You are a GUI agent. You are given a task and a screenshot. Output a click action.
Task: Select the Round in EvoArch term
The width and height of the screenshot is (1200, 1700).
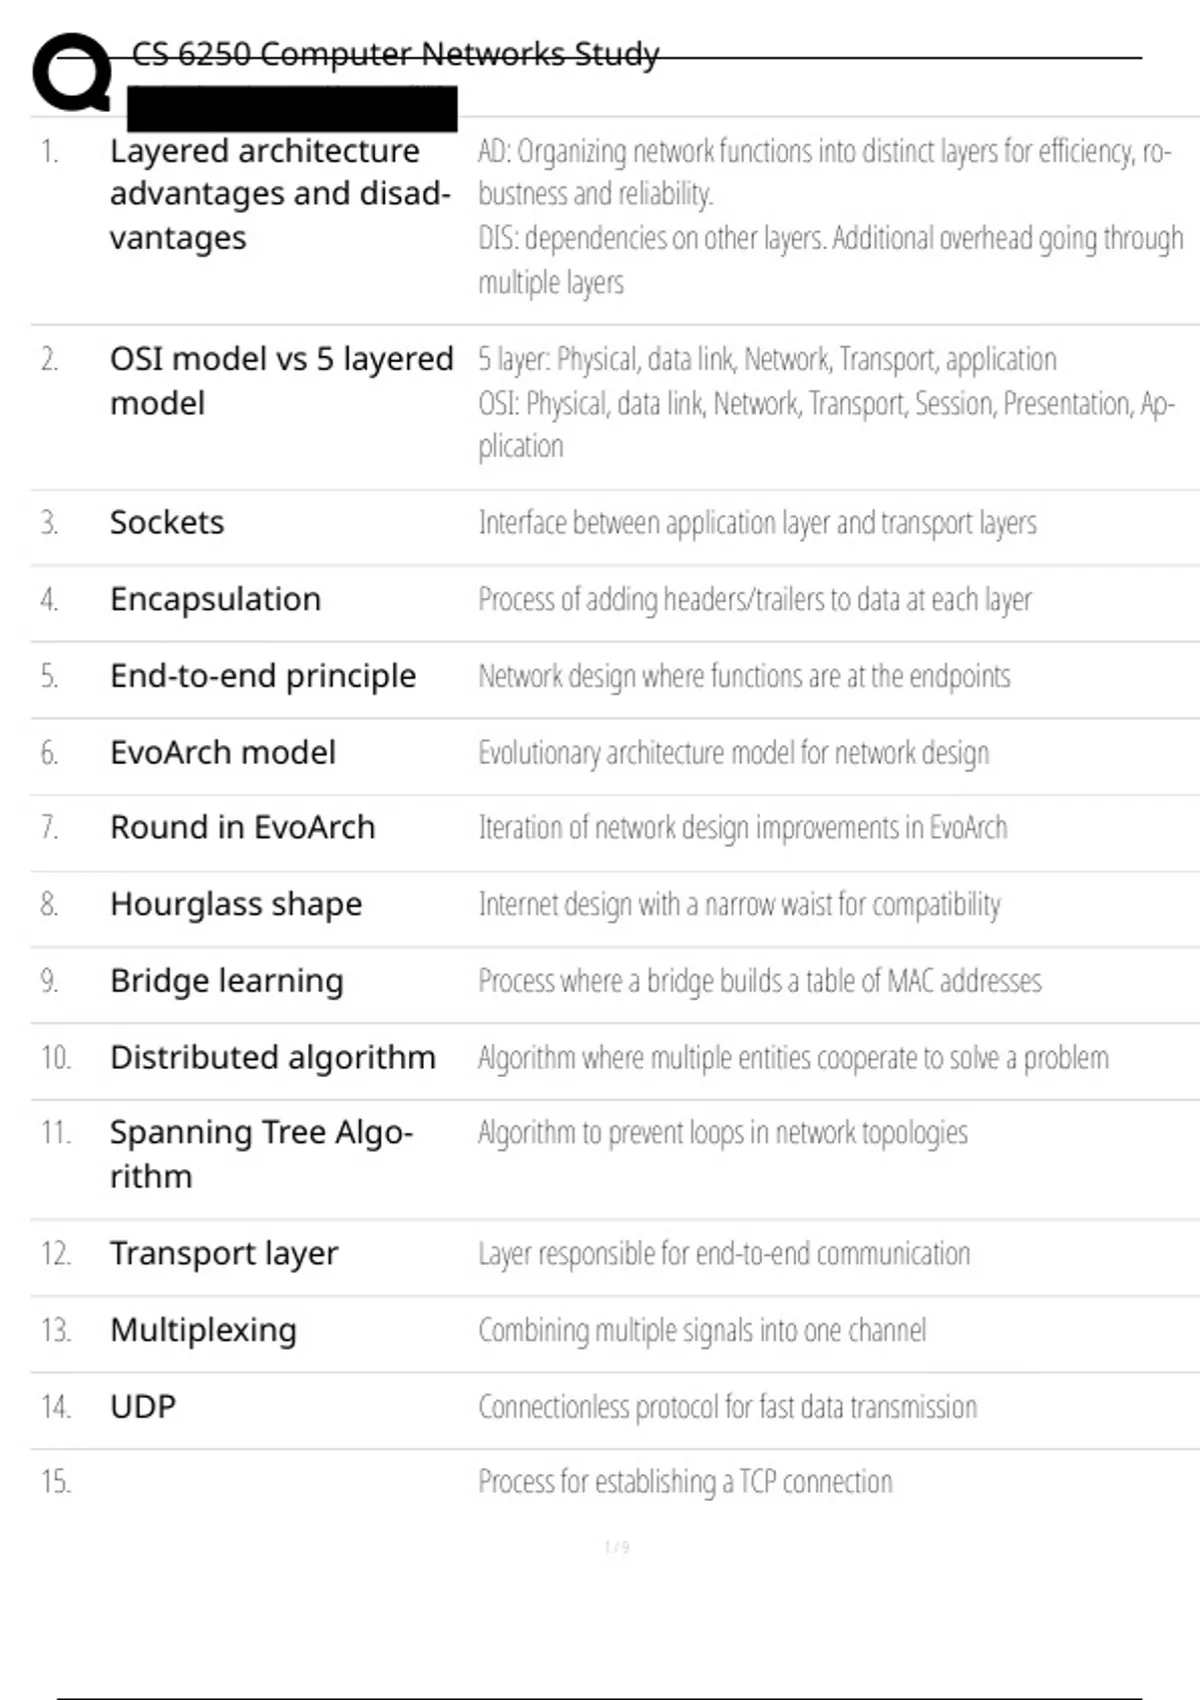click(x=242, y=828)
